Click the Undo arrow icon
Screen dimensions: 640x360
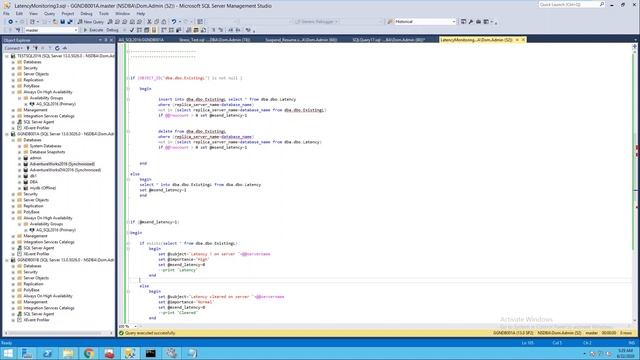[x=174, y=22]
